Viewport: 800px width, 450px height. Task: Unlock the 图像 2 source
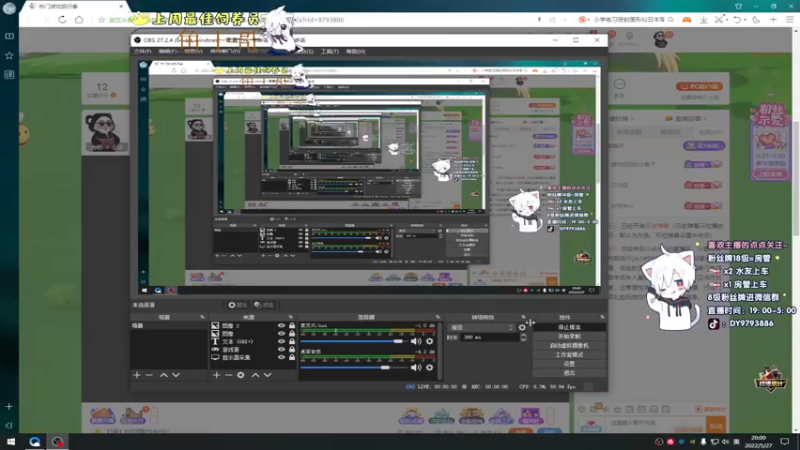292,326
